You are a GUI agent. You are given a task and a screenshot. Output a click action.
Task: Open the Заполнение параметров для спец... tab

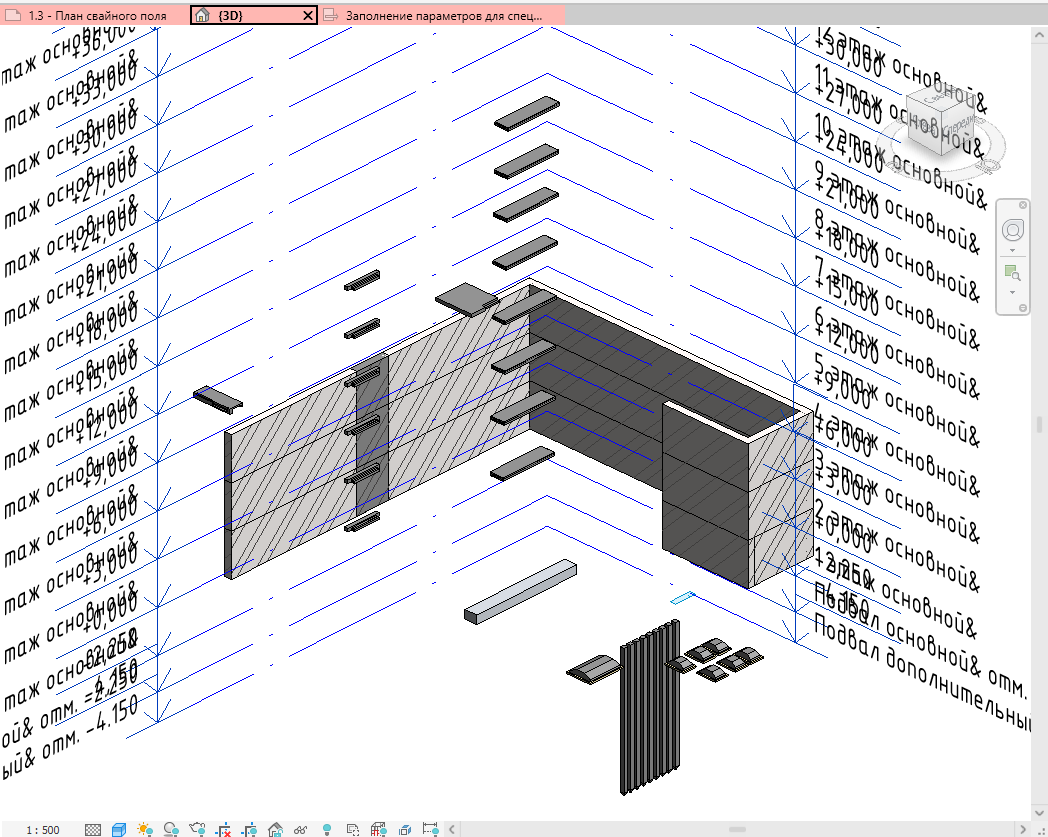442,15
